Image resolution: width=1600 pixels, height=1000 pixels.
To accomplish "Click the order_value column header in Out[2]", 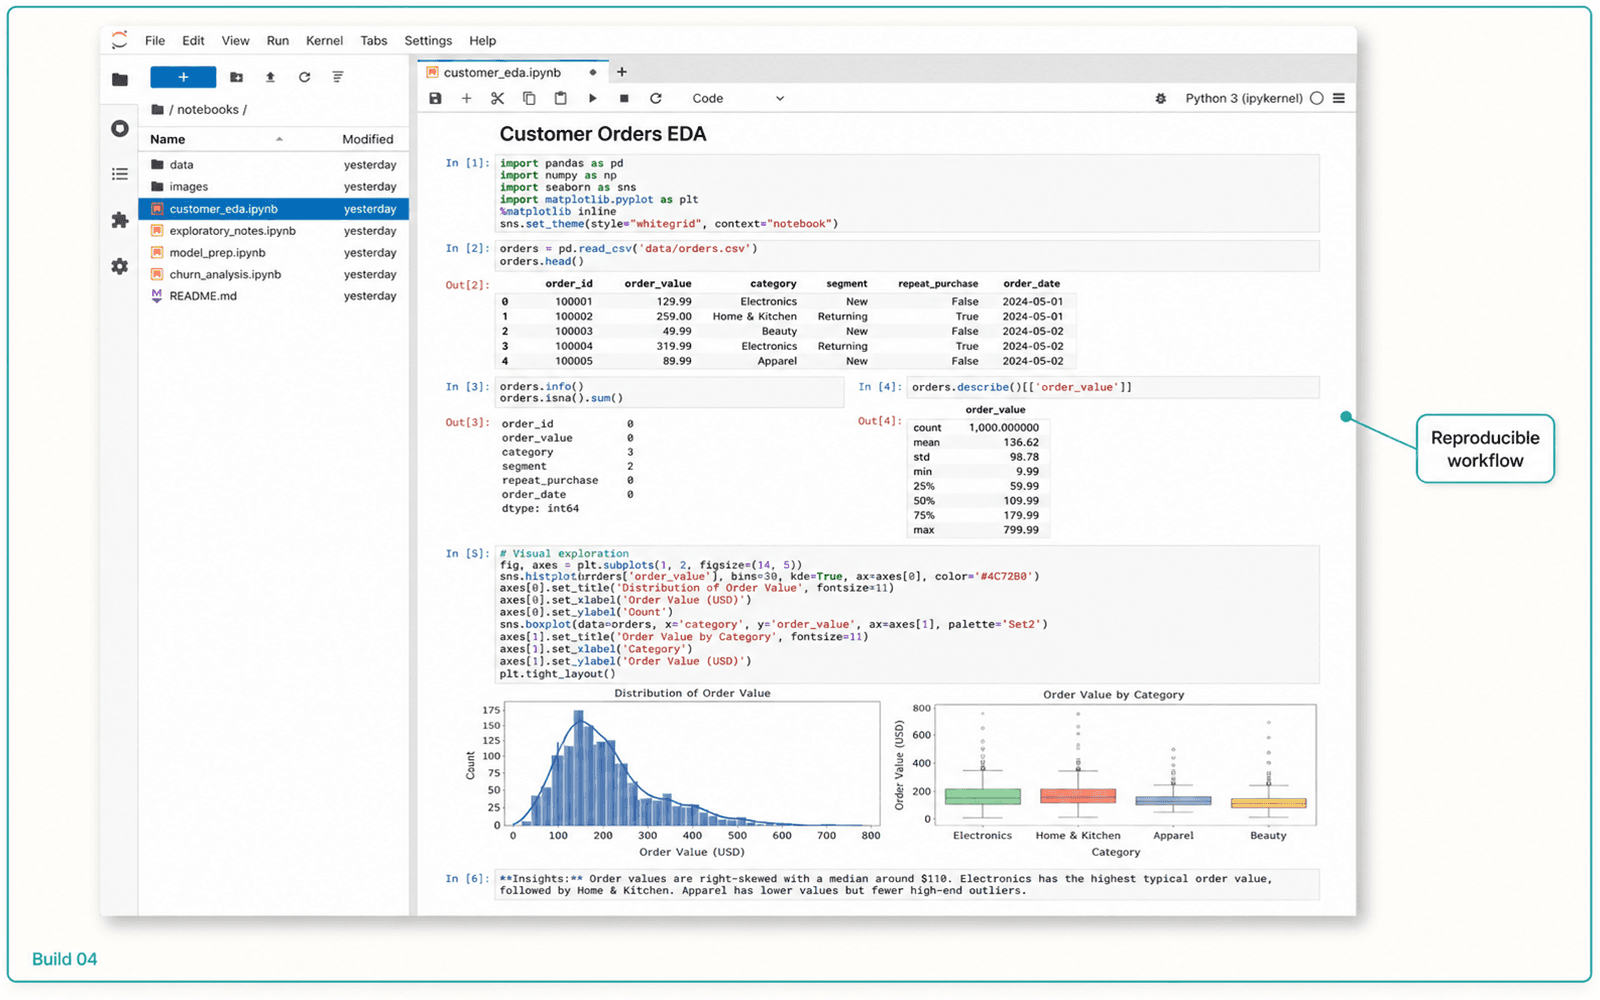I will (658, 284).
